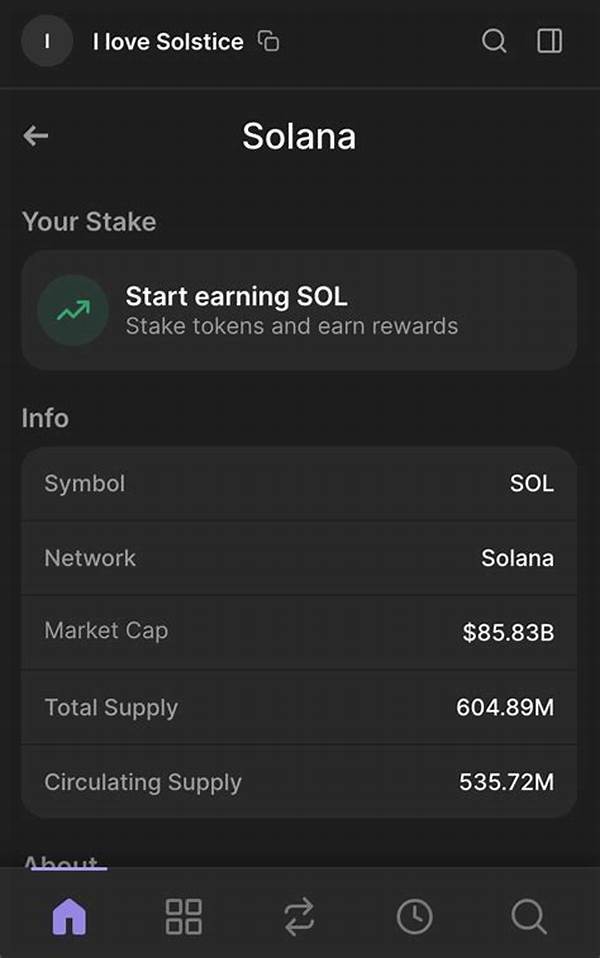Tap the green staking chart icon

tap(72, 310)
